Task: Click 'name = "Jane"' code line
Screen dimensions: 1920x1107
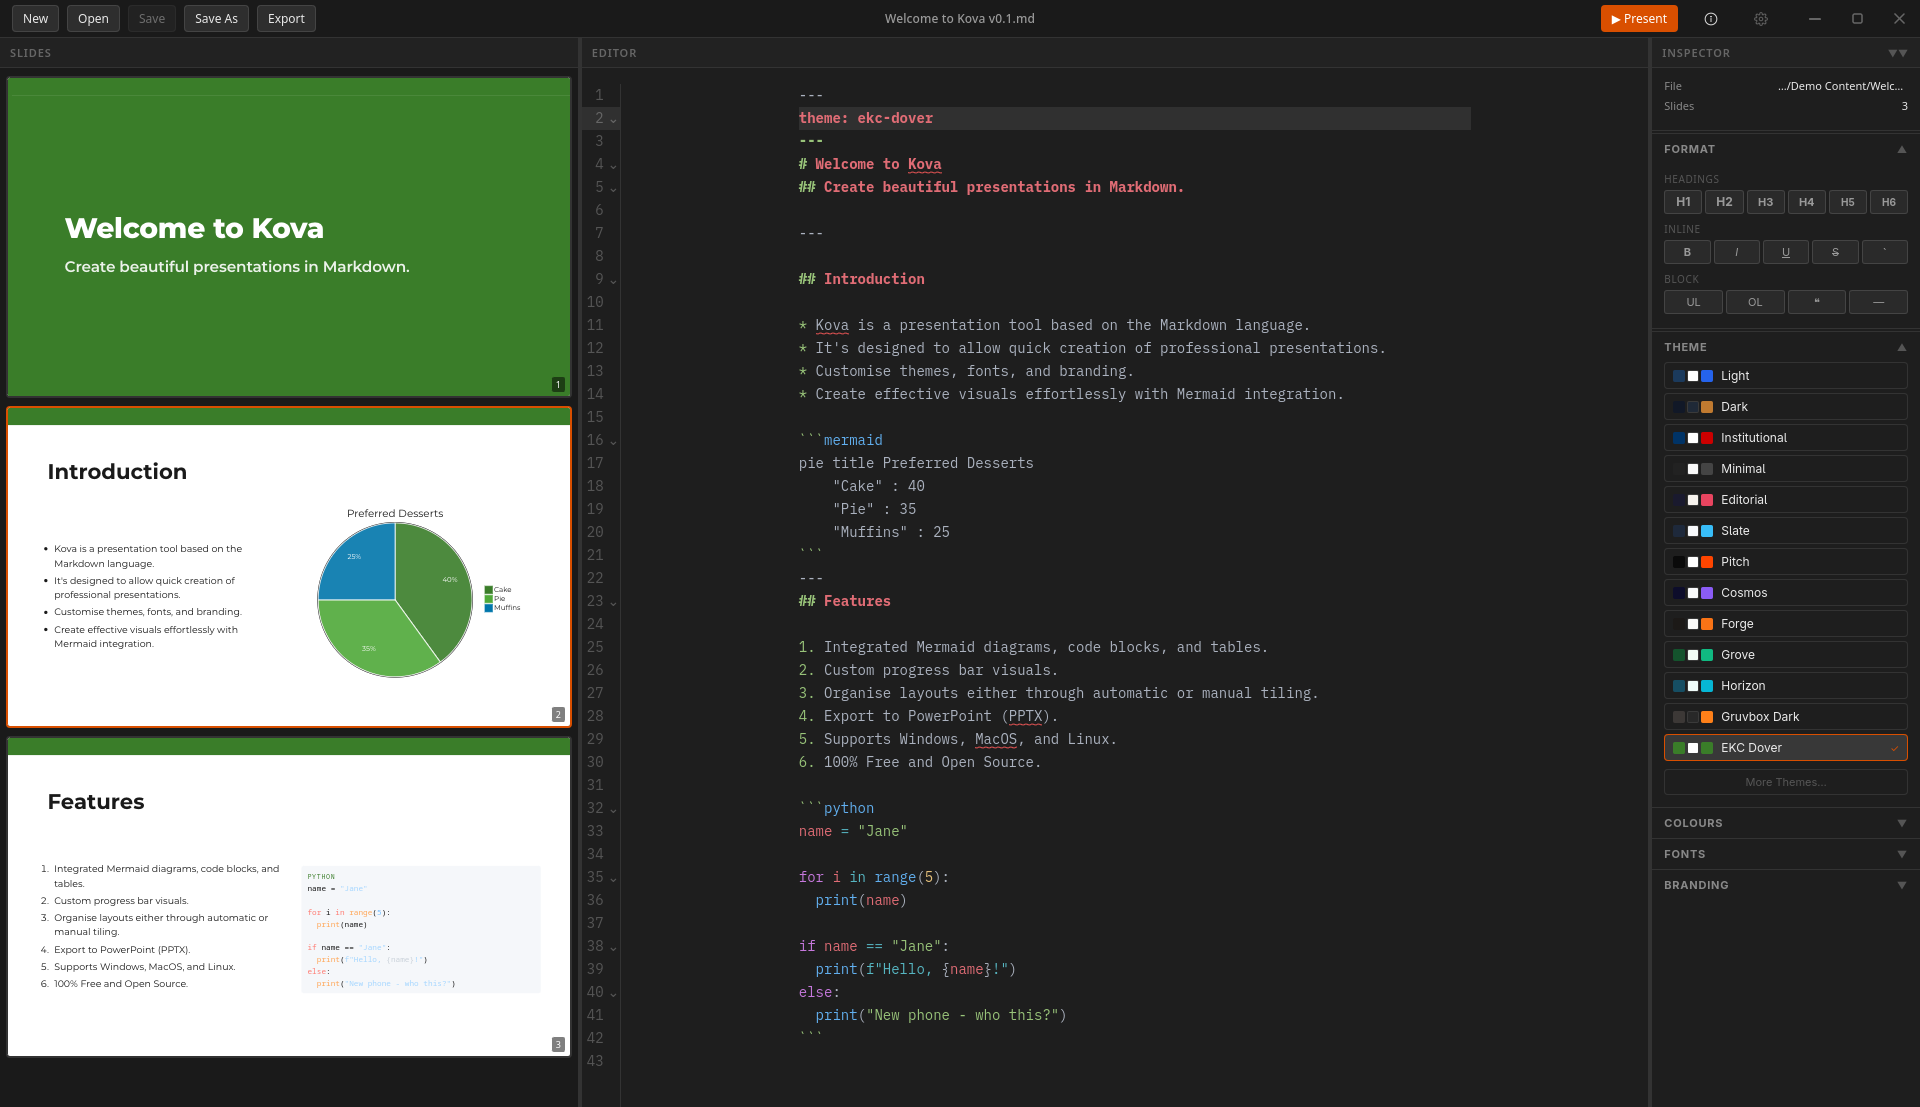Action: tap(853, 831)
